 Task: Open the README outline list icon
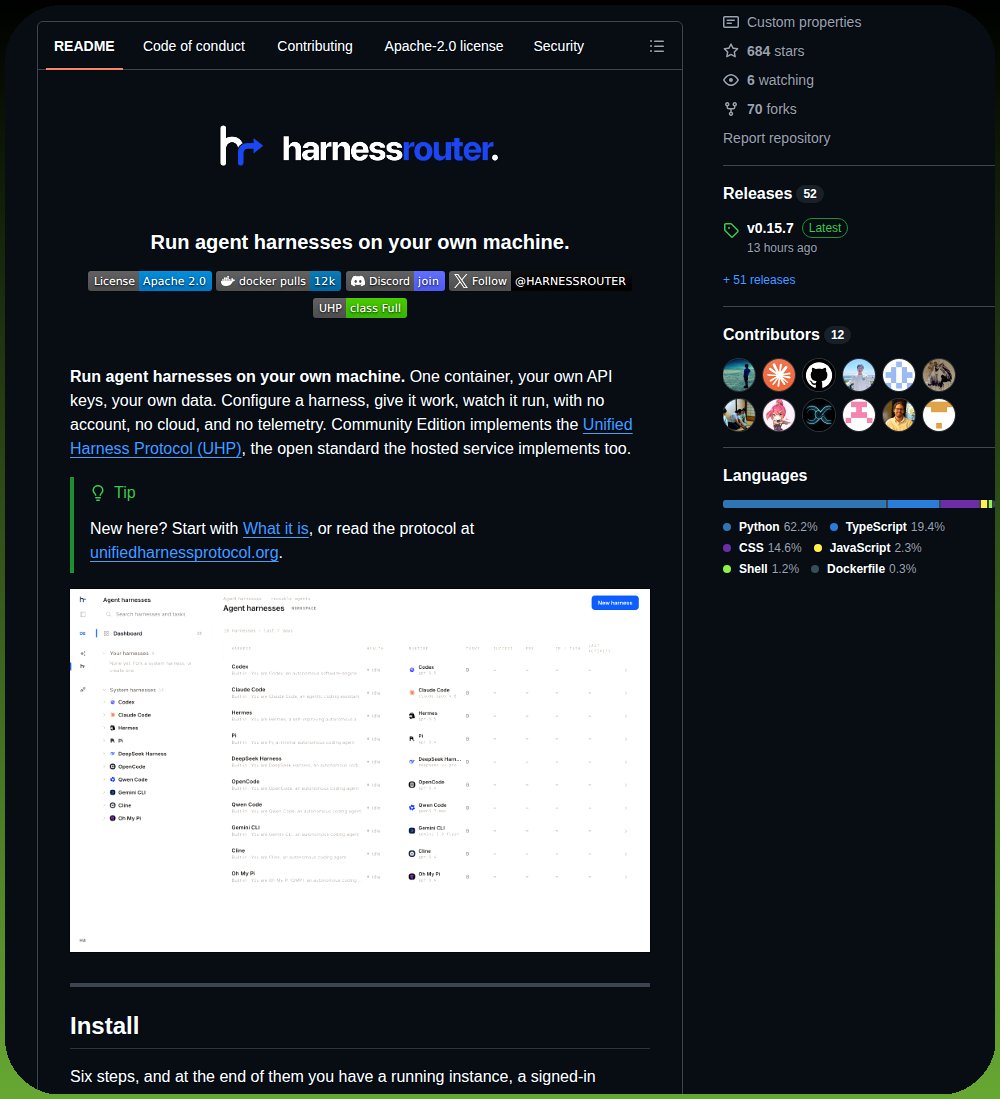click(x=657, y=46)
